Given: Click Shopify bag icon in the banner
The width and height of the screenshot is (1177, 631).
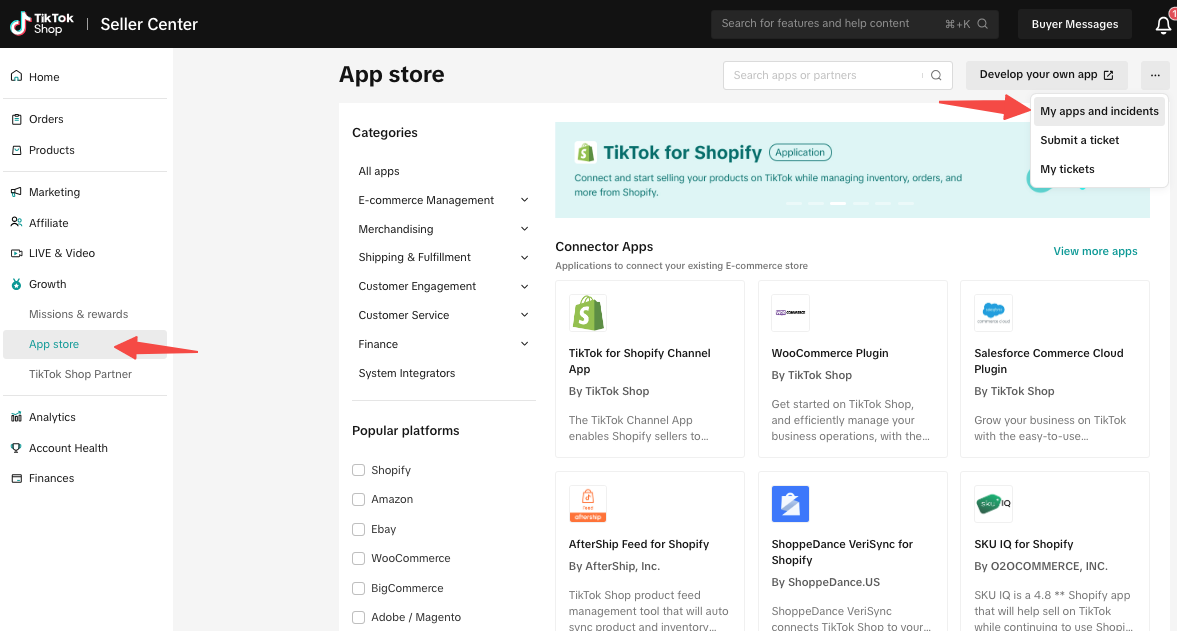Looking at the screenshot, I should (x=585, y=152).
